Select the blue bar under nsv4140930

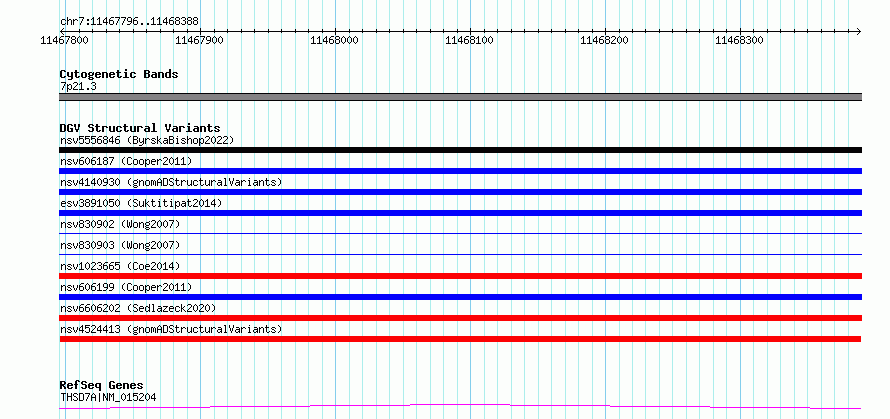click(x=460, y=192)
